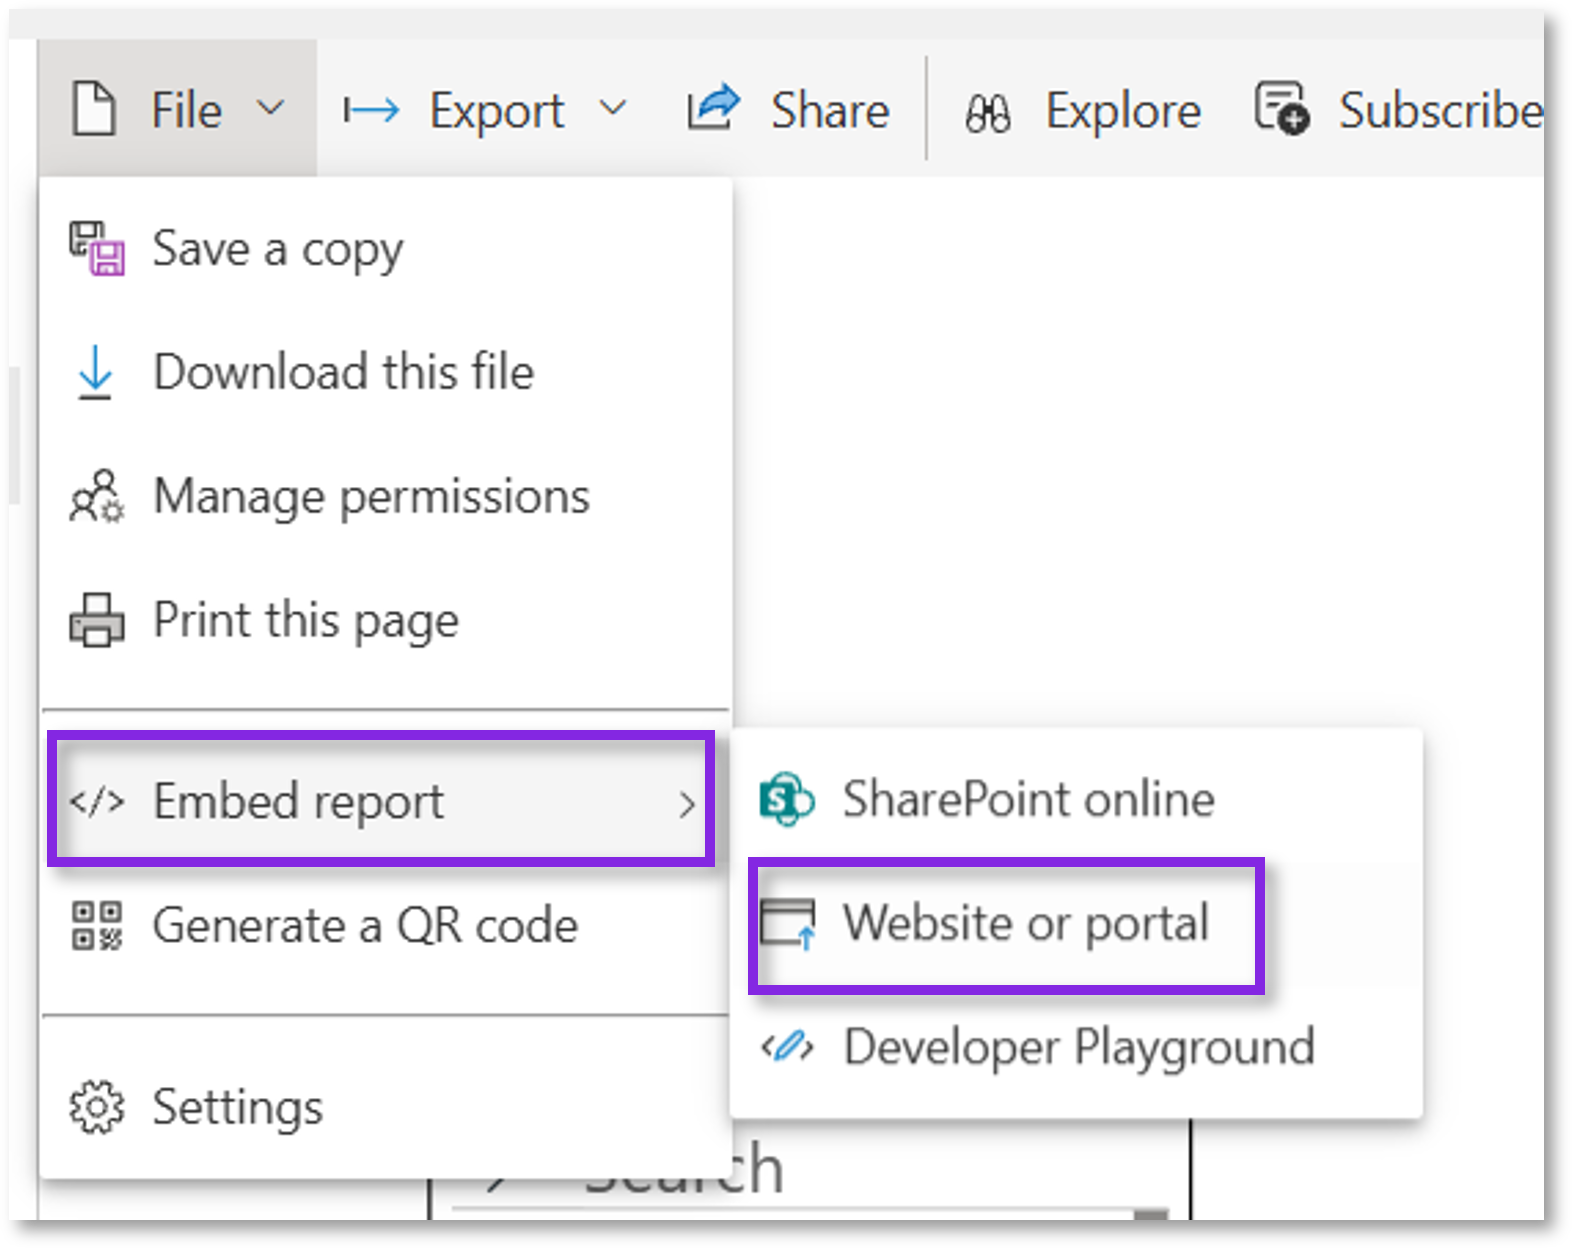Click the Export arrow icon
The image size is (1573, 1249).
point(371,110)
